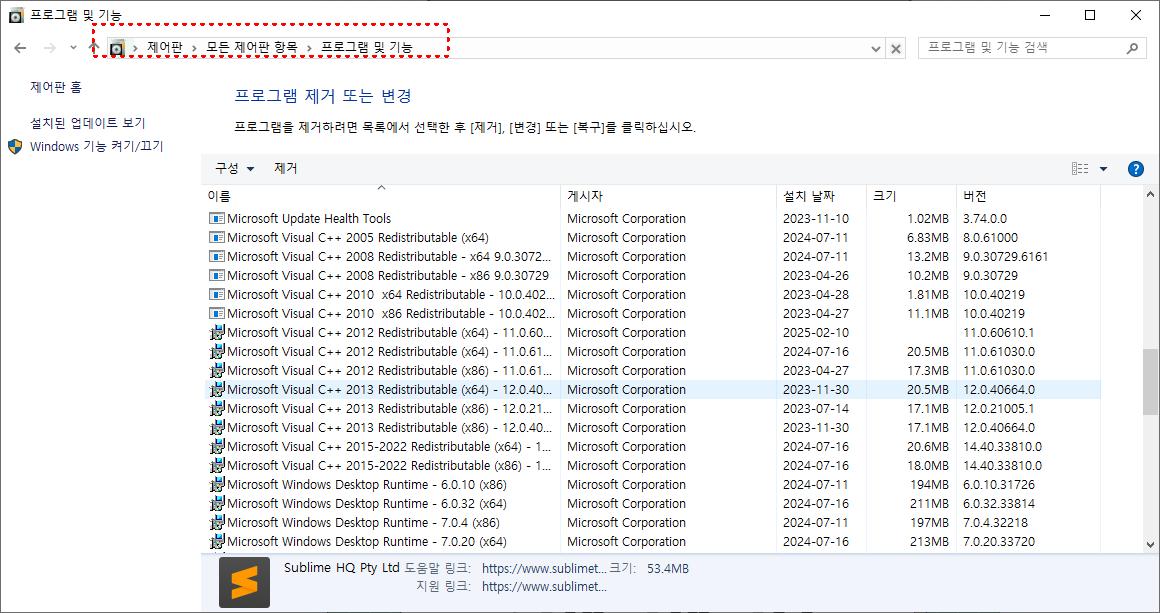Click the Visual C++ 2013 x86 12.0.21005.1 icon

pos(217,408)
